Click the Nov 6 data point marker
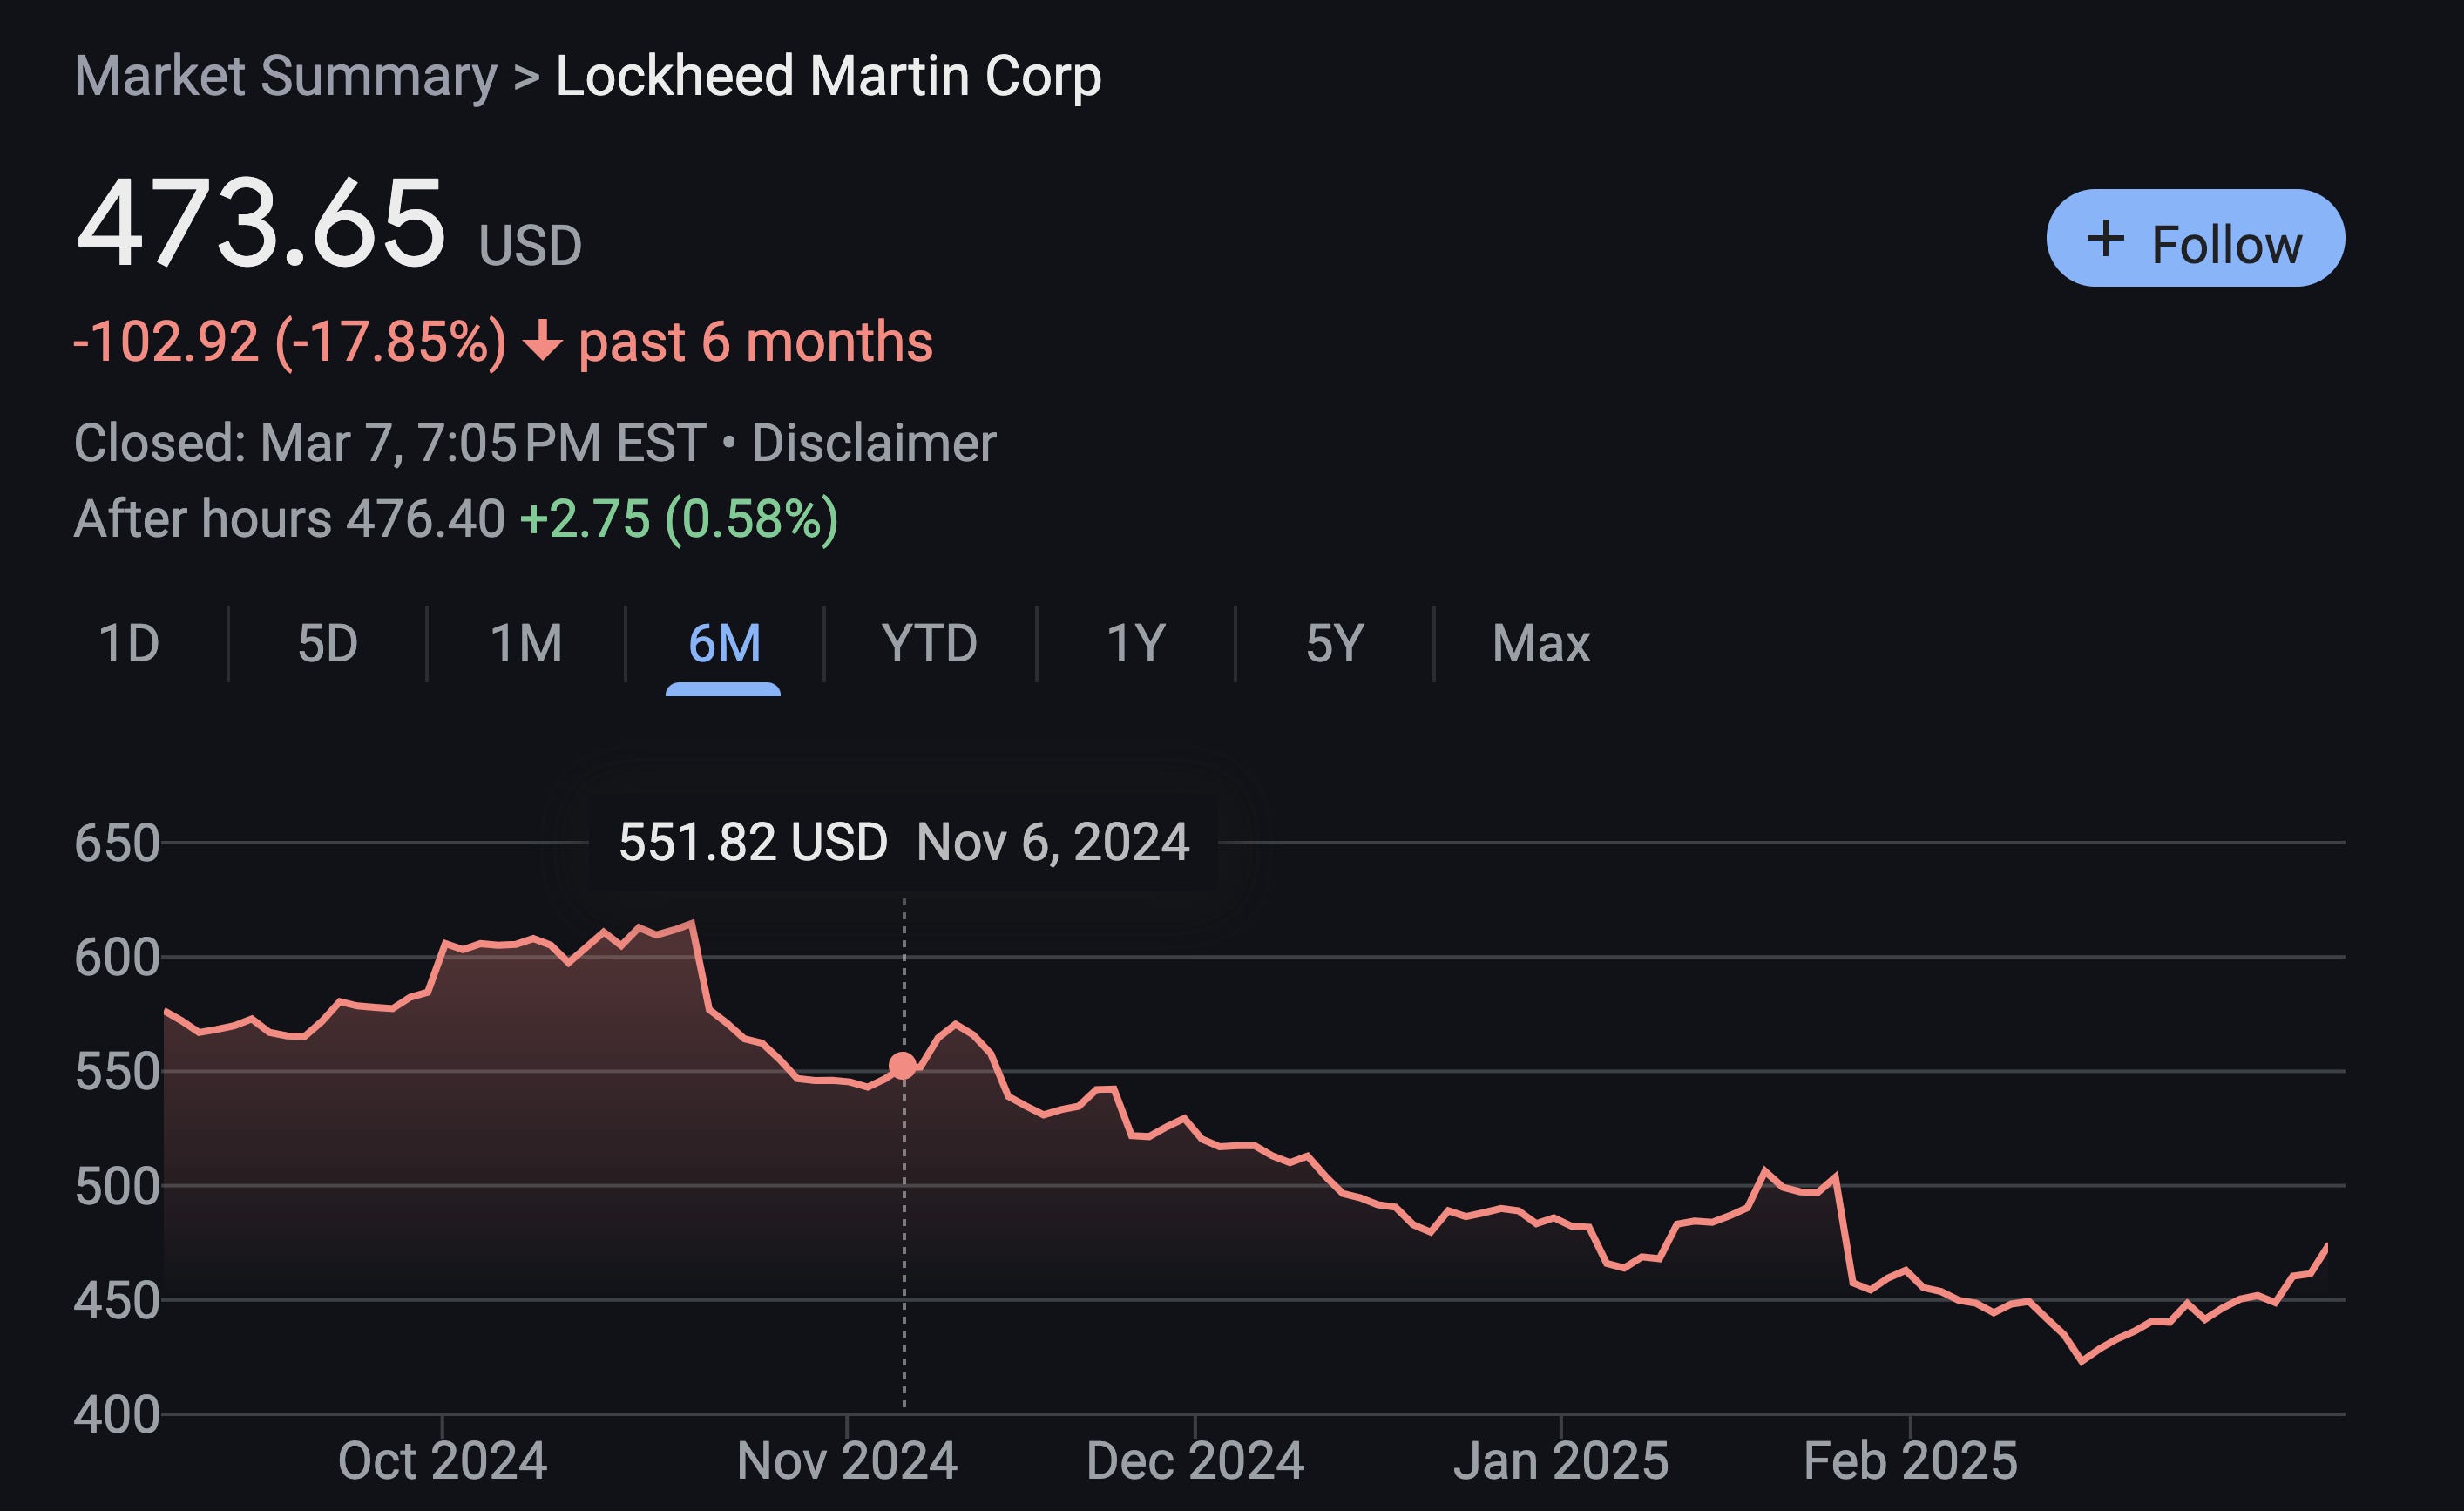 [902, 1066]
